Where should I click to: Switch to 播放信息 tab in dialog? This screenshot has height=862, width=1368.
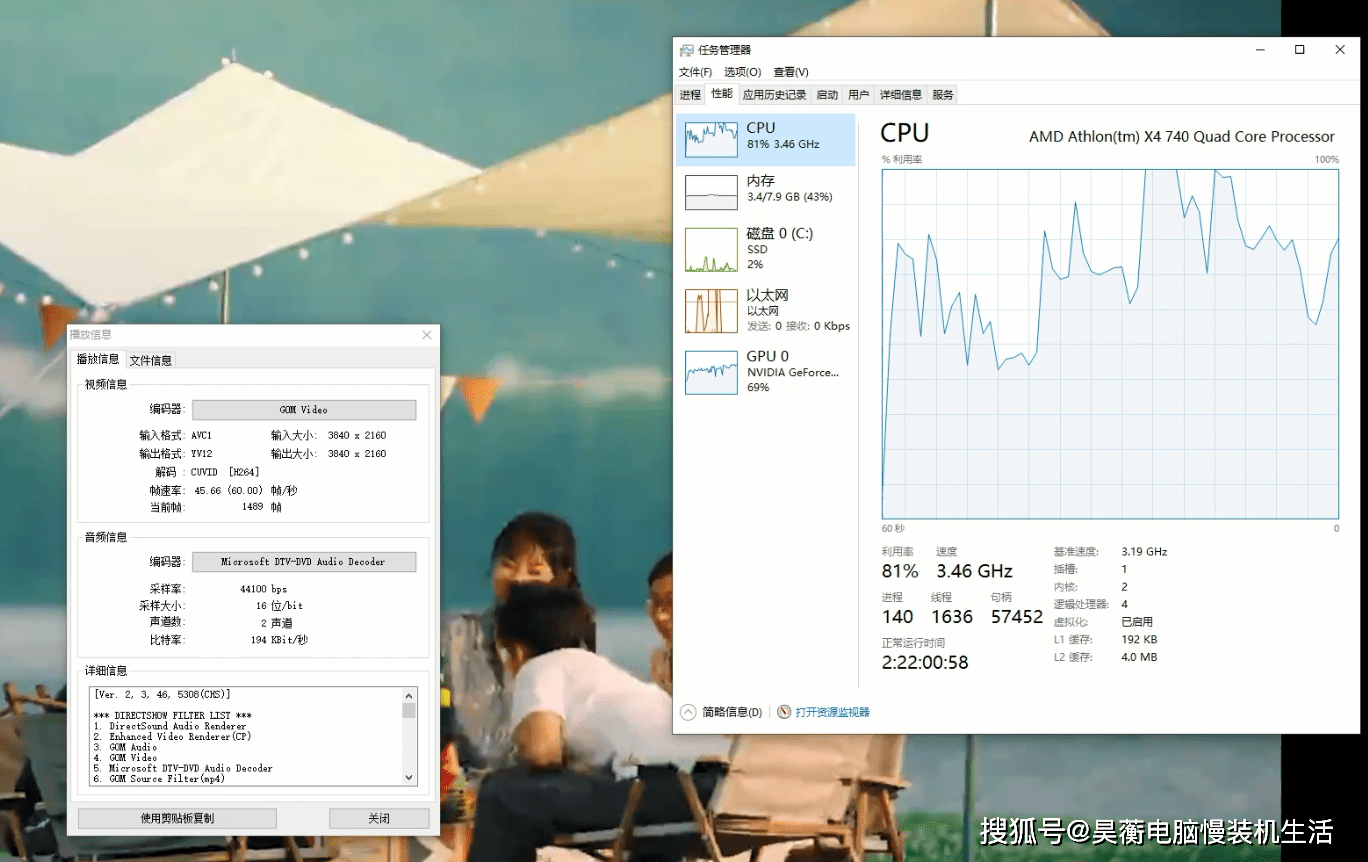[98, 360]
